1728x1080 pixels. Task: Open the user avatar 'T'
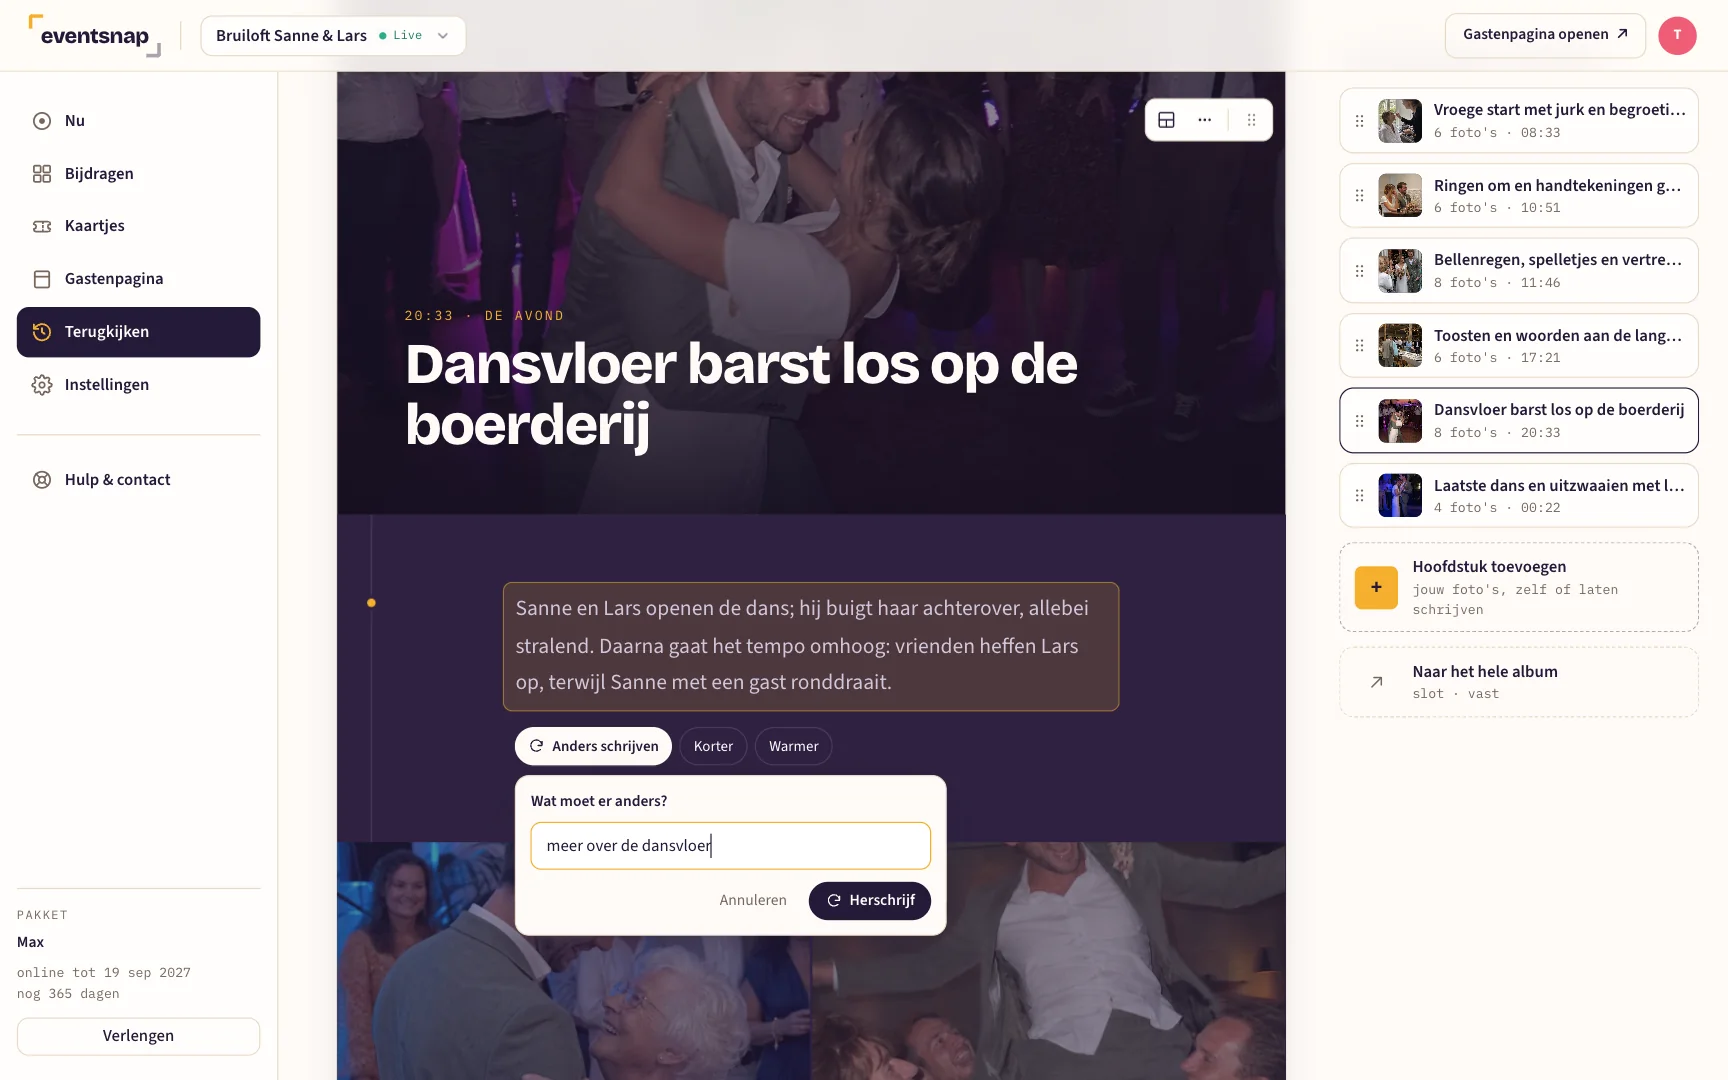(1677, 35)
